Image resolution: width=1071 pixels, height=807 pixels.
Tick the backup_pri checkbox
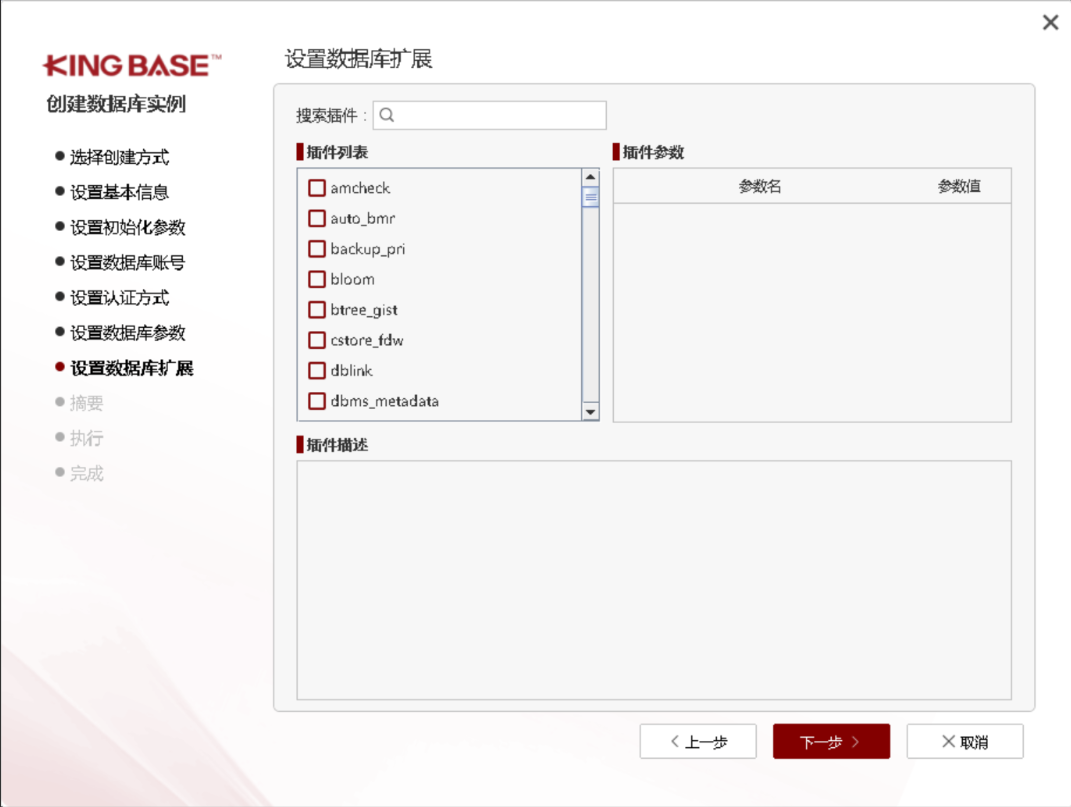click(x=317, y=249)
